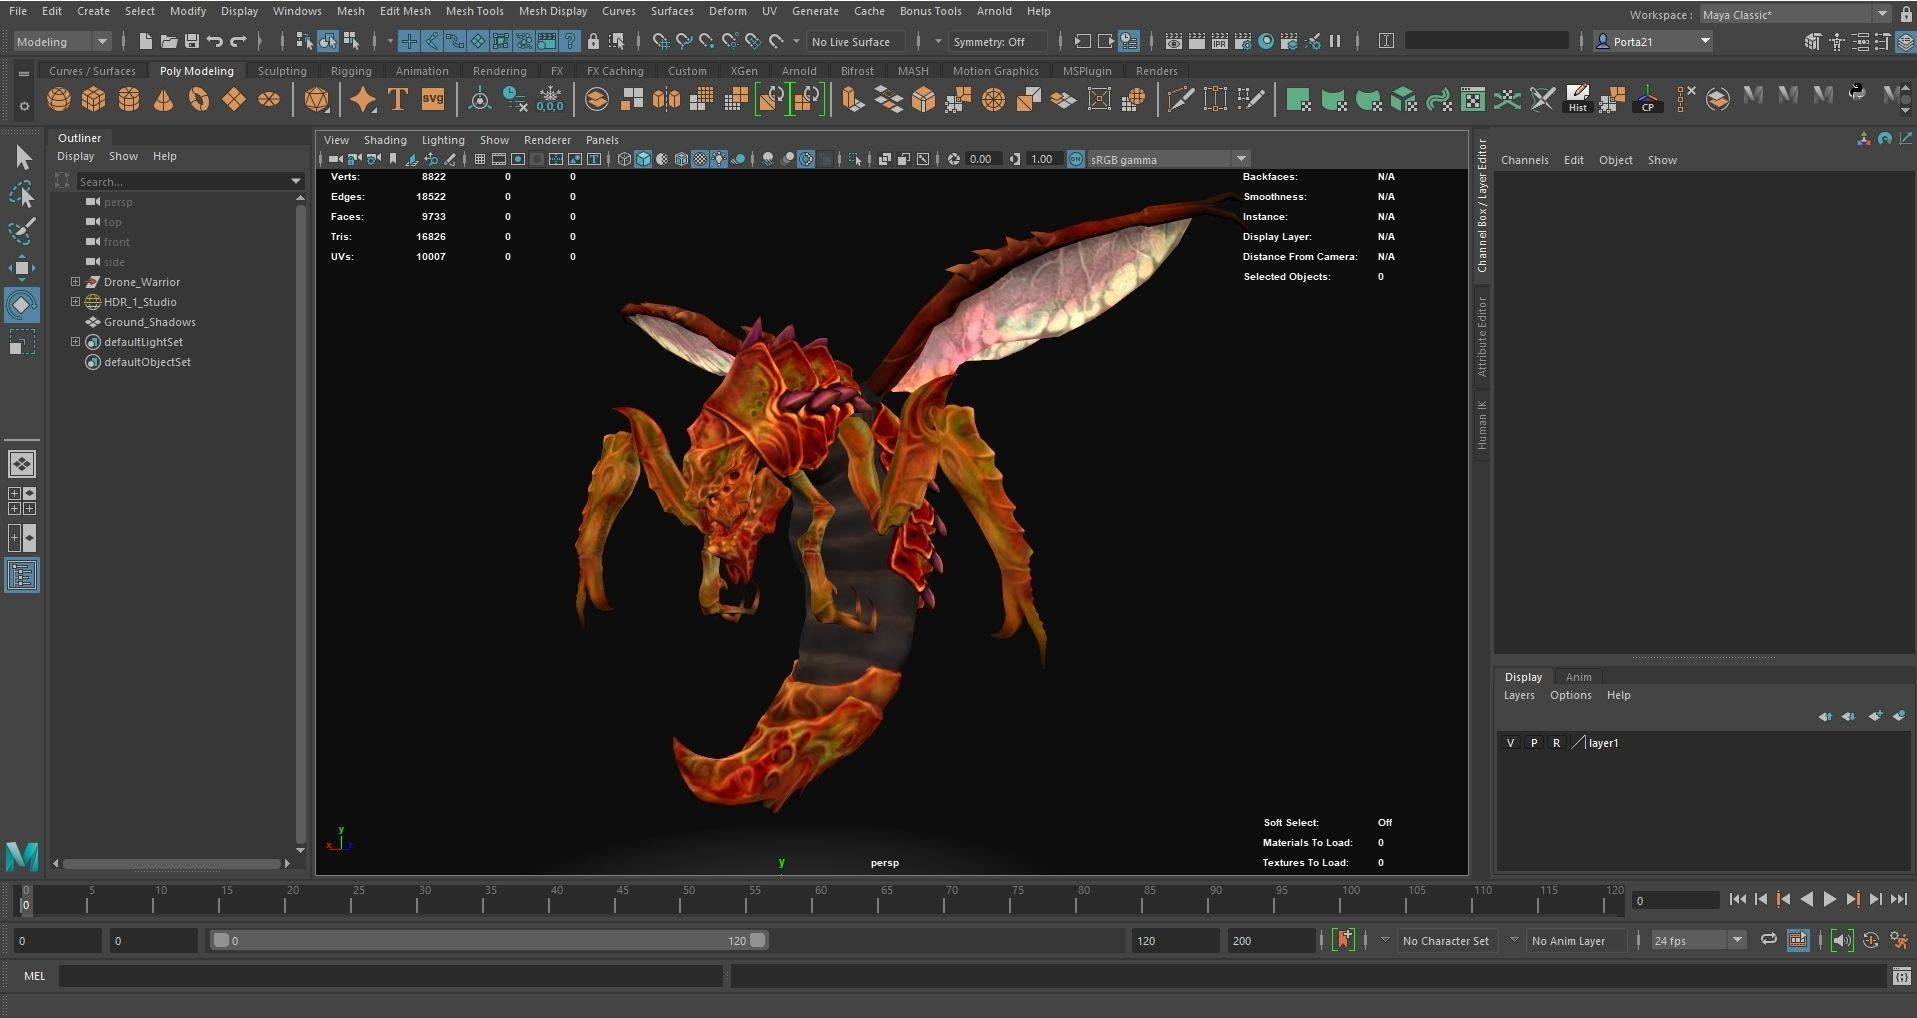
Task: Click No Character Set button
Action: pos(1445,941)
